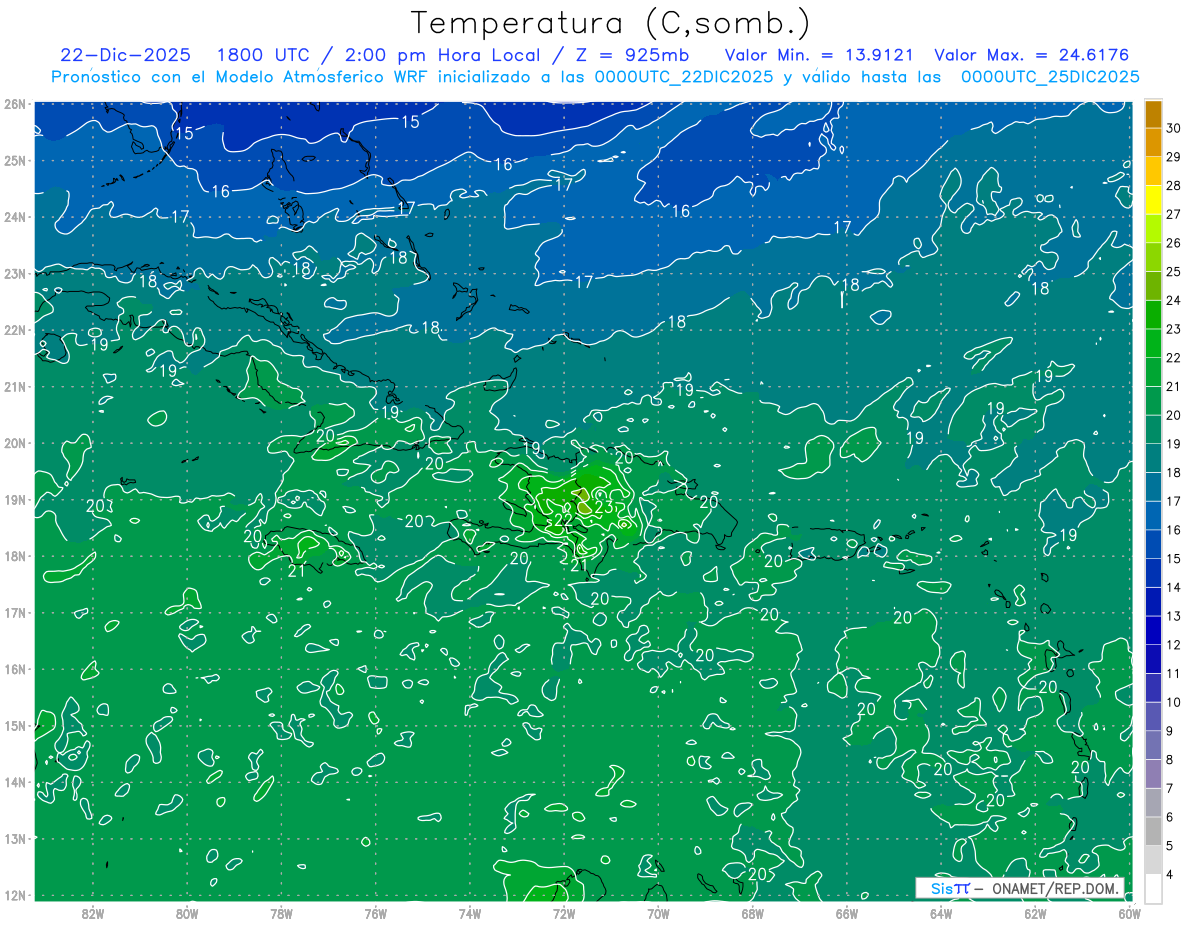Click the 'Valor Max. = 24.6176' readout
This screenshot has height=927, width=1200.
[x=1032, y=55]
